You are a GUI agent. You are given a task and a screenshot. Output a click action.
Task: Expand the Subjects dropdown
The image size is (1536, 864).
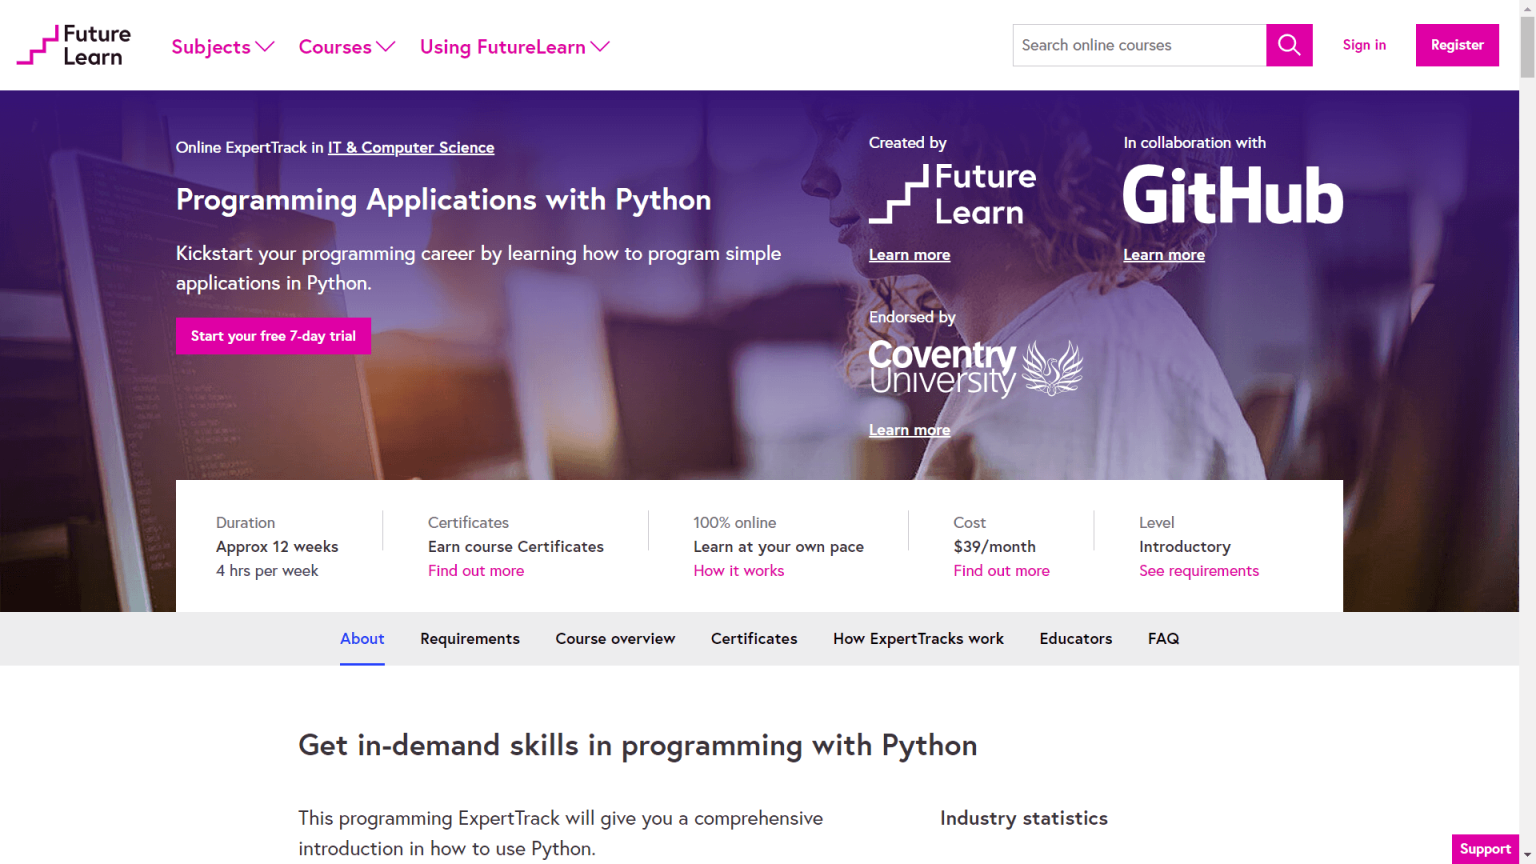[x=222, y=46]
